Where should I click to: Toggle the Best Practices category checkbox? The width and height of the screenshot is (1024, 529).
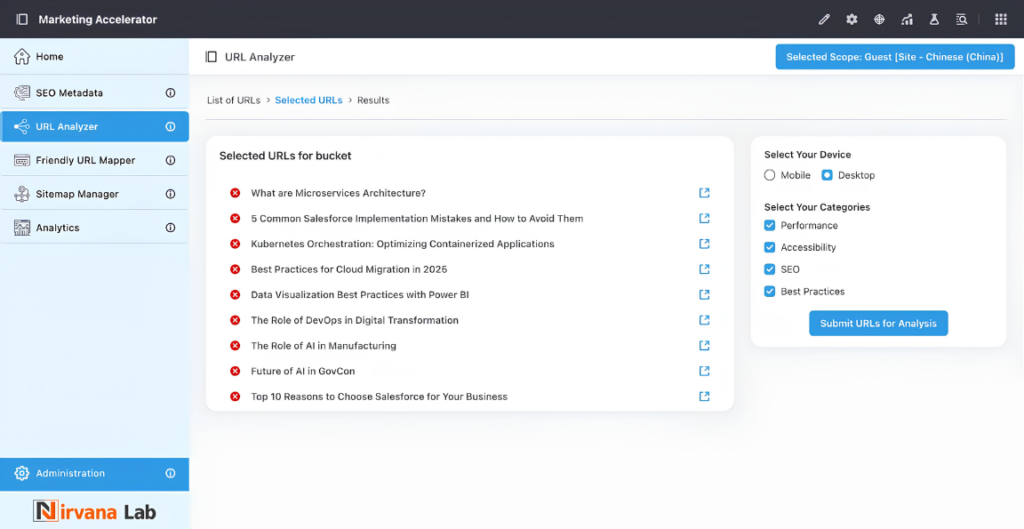tap(770, 291)
